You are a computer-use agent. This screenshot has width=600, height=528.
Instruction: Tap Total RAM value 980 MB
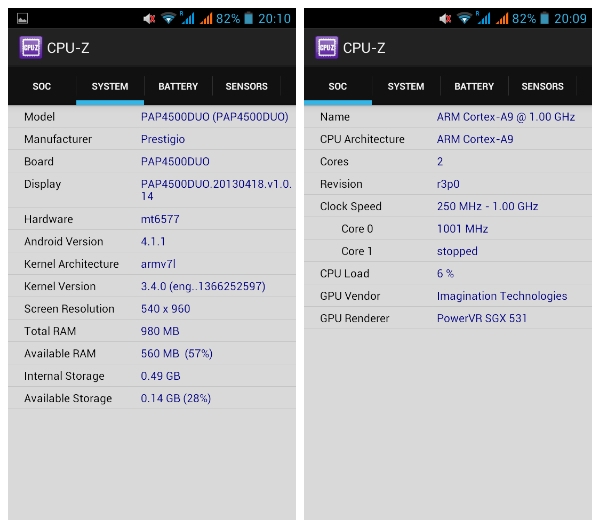point(160,331)
